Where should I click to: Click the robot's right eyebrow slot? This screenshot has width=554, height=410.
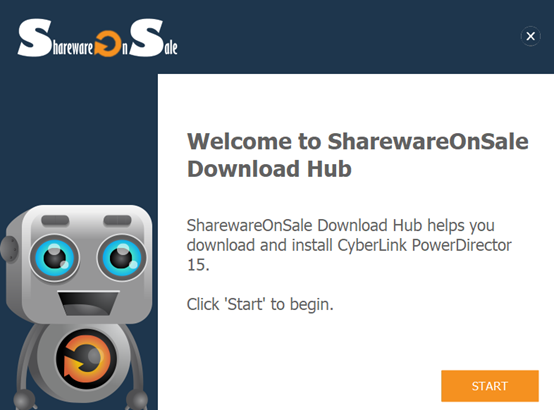pos(117,220)
